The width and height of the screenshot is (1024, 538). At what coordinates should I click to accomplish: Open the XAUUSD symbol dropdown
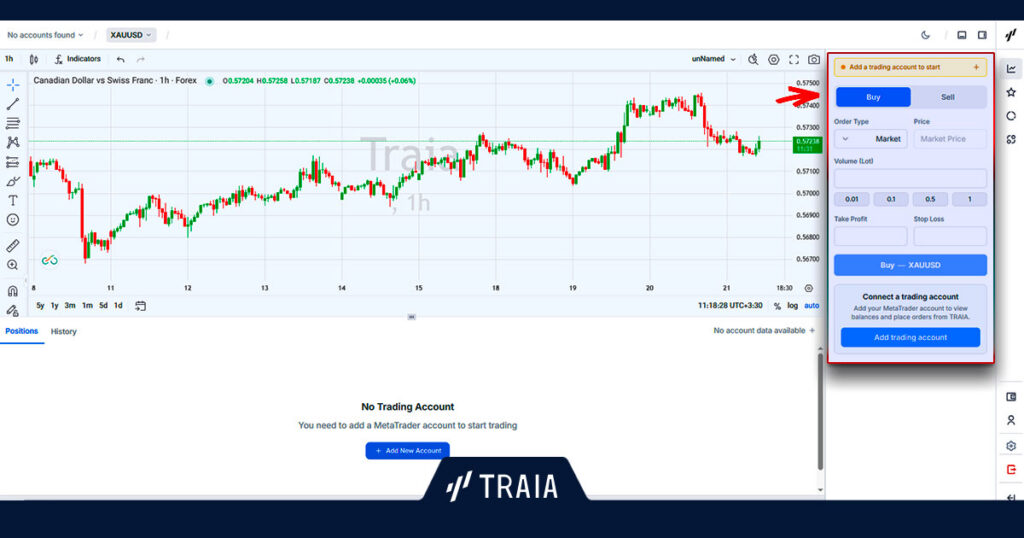(131, 35)
